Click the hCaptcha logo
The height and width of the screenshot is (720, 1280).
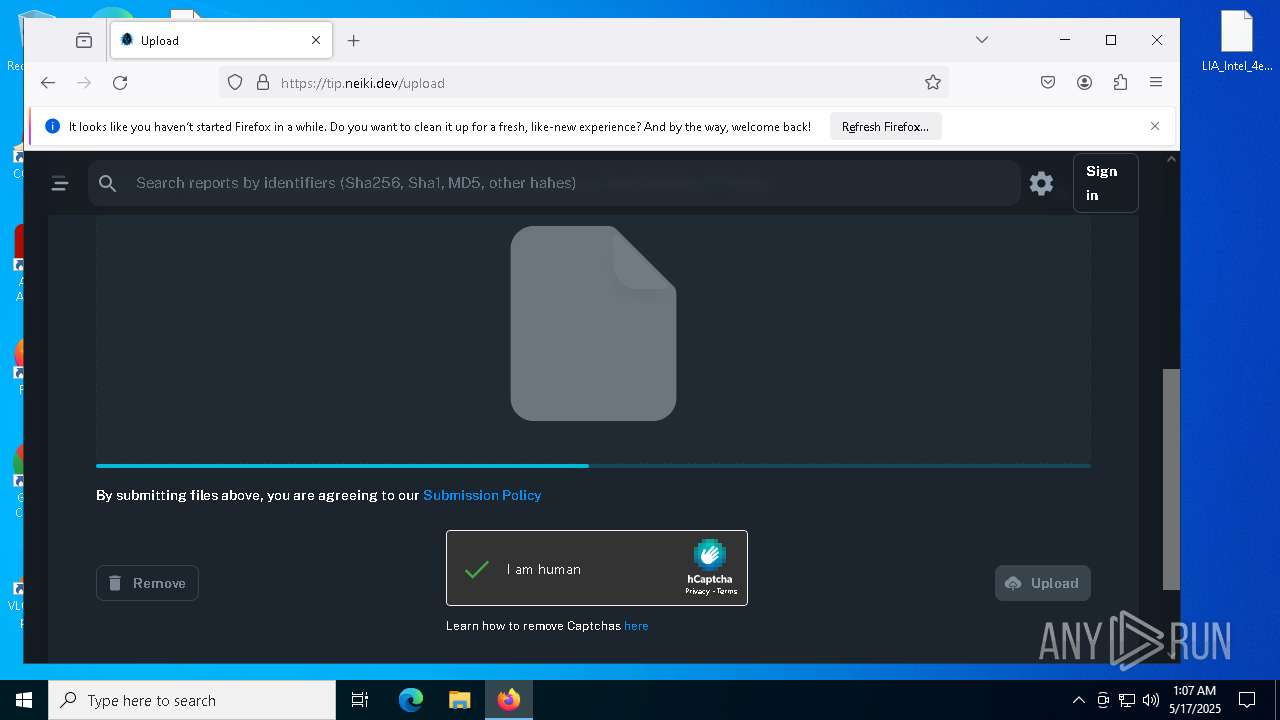pyautogui.click(x=709, y=559)
